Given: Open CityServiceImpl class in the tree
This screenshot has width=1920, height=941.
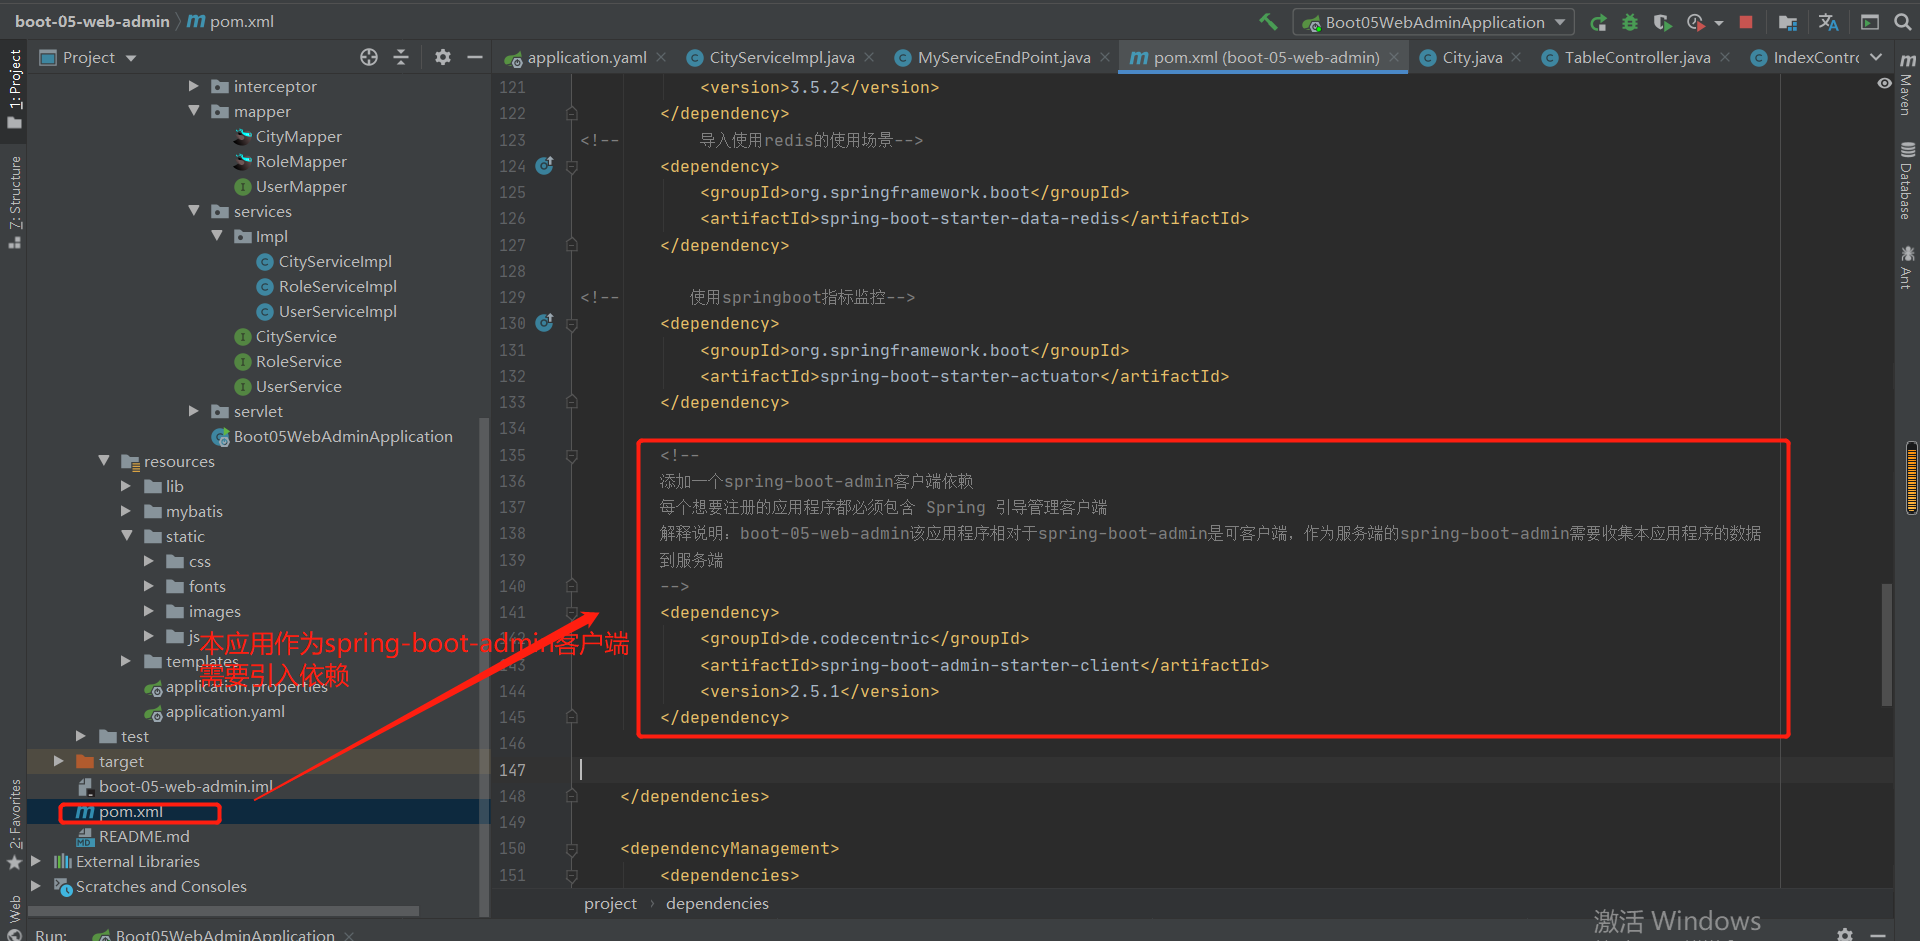Looking at the screenshot, I should coord(334,261).
